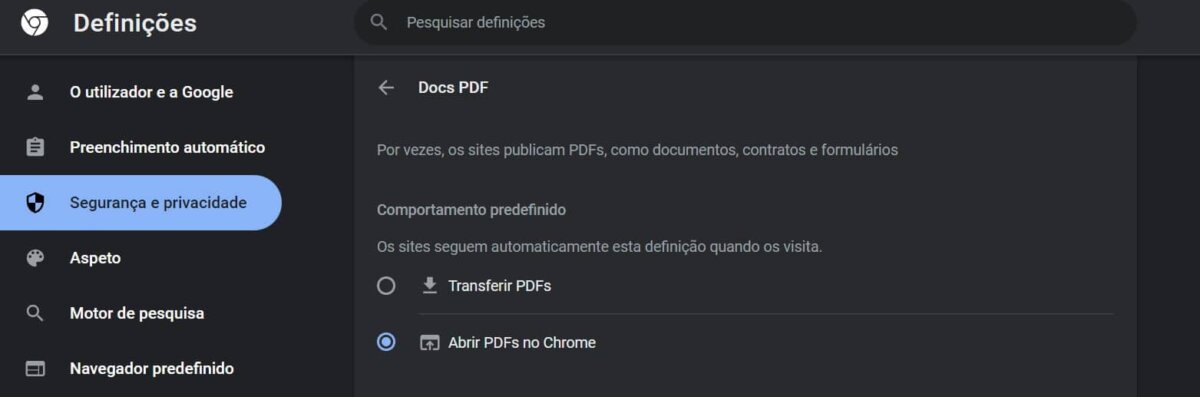Select the Transferir PDFs radio button
This screenshot has height=397, width=1200.
tap(386, 286)
